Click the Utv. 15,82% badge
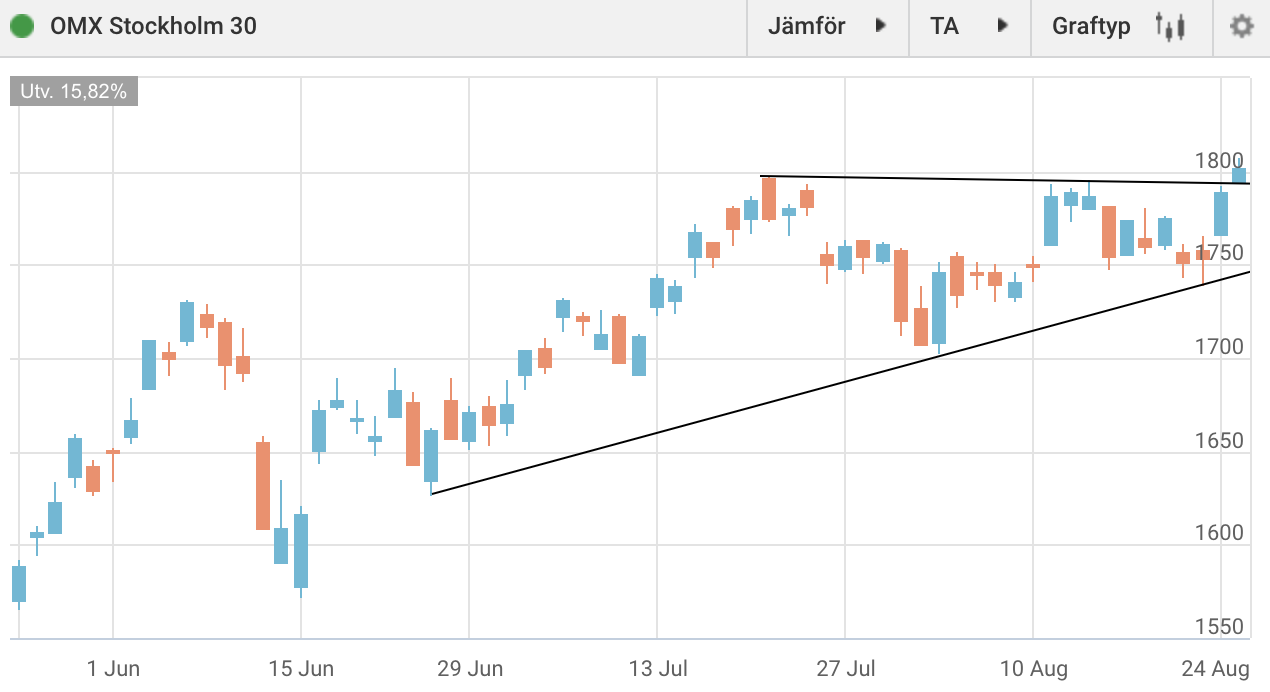 (x=74, y=92)
